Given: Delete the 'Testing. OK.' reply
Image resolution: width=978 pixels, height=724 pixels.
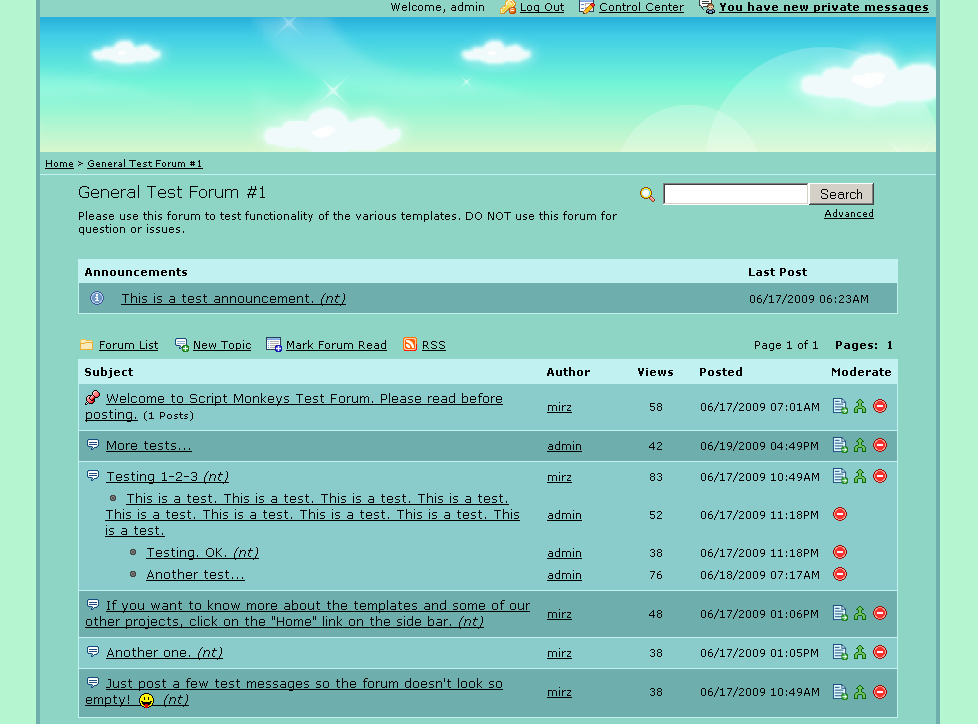Looking at the screenshot, I should click(x=840, y=553).
